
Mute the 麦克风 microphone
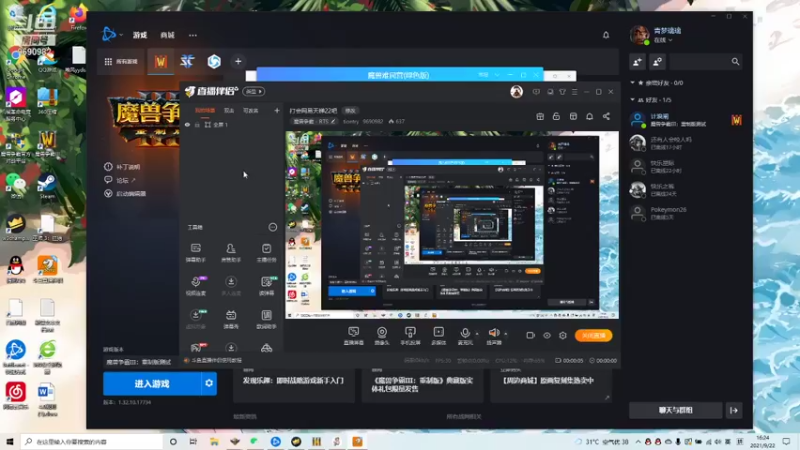pos(465,336)
